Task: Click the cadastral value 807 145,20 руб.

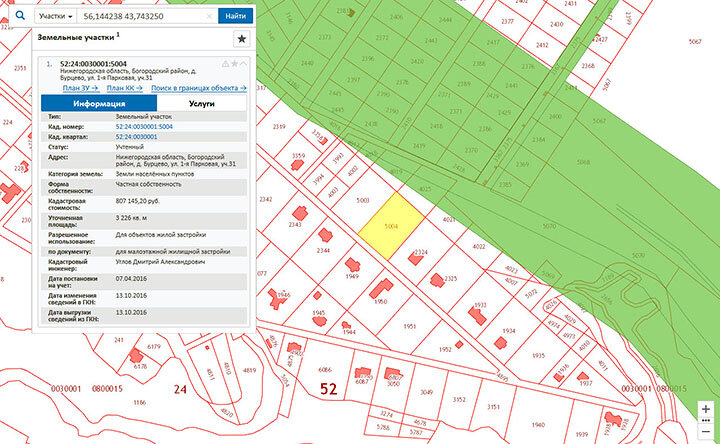Action: 138,201
